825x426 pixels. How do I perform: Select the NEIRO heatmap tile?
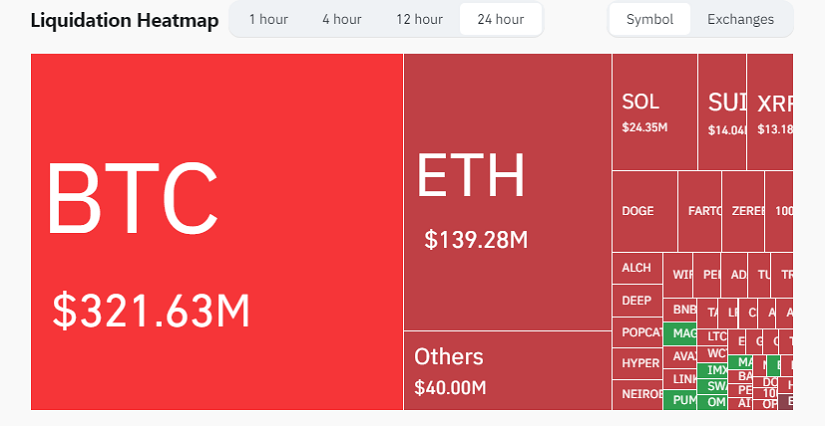(636, 394)
